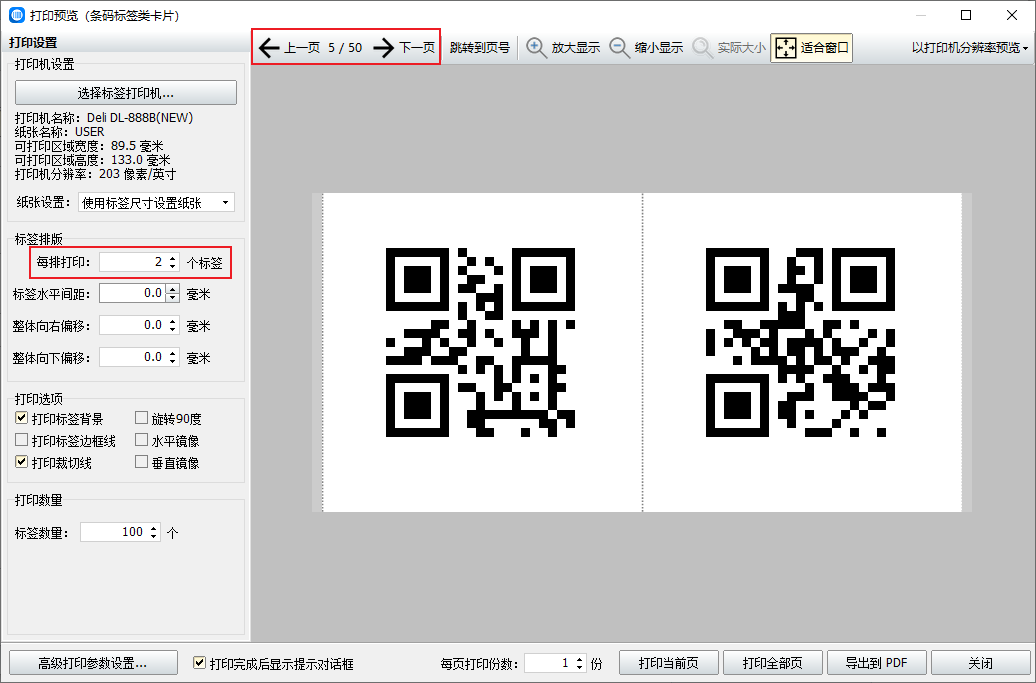
Task: Click the zoom in magnifier icon
Action: tap(536, 48)
